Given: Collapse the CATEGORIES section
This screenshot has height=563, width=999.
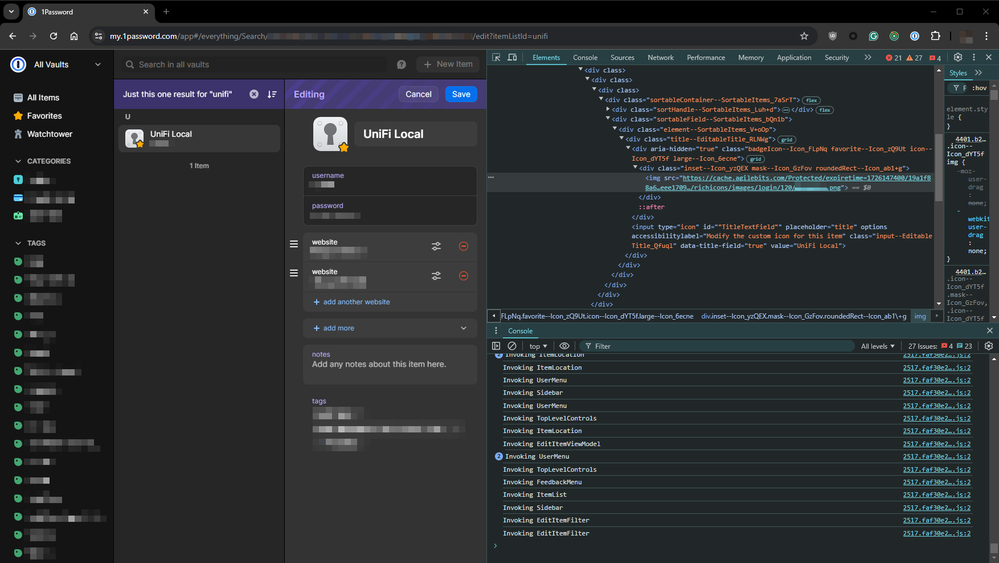Looking at the screenshot, I should tap(18, 161).
